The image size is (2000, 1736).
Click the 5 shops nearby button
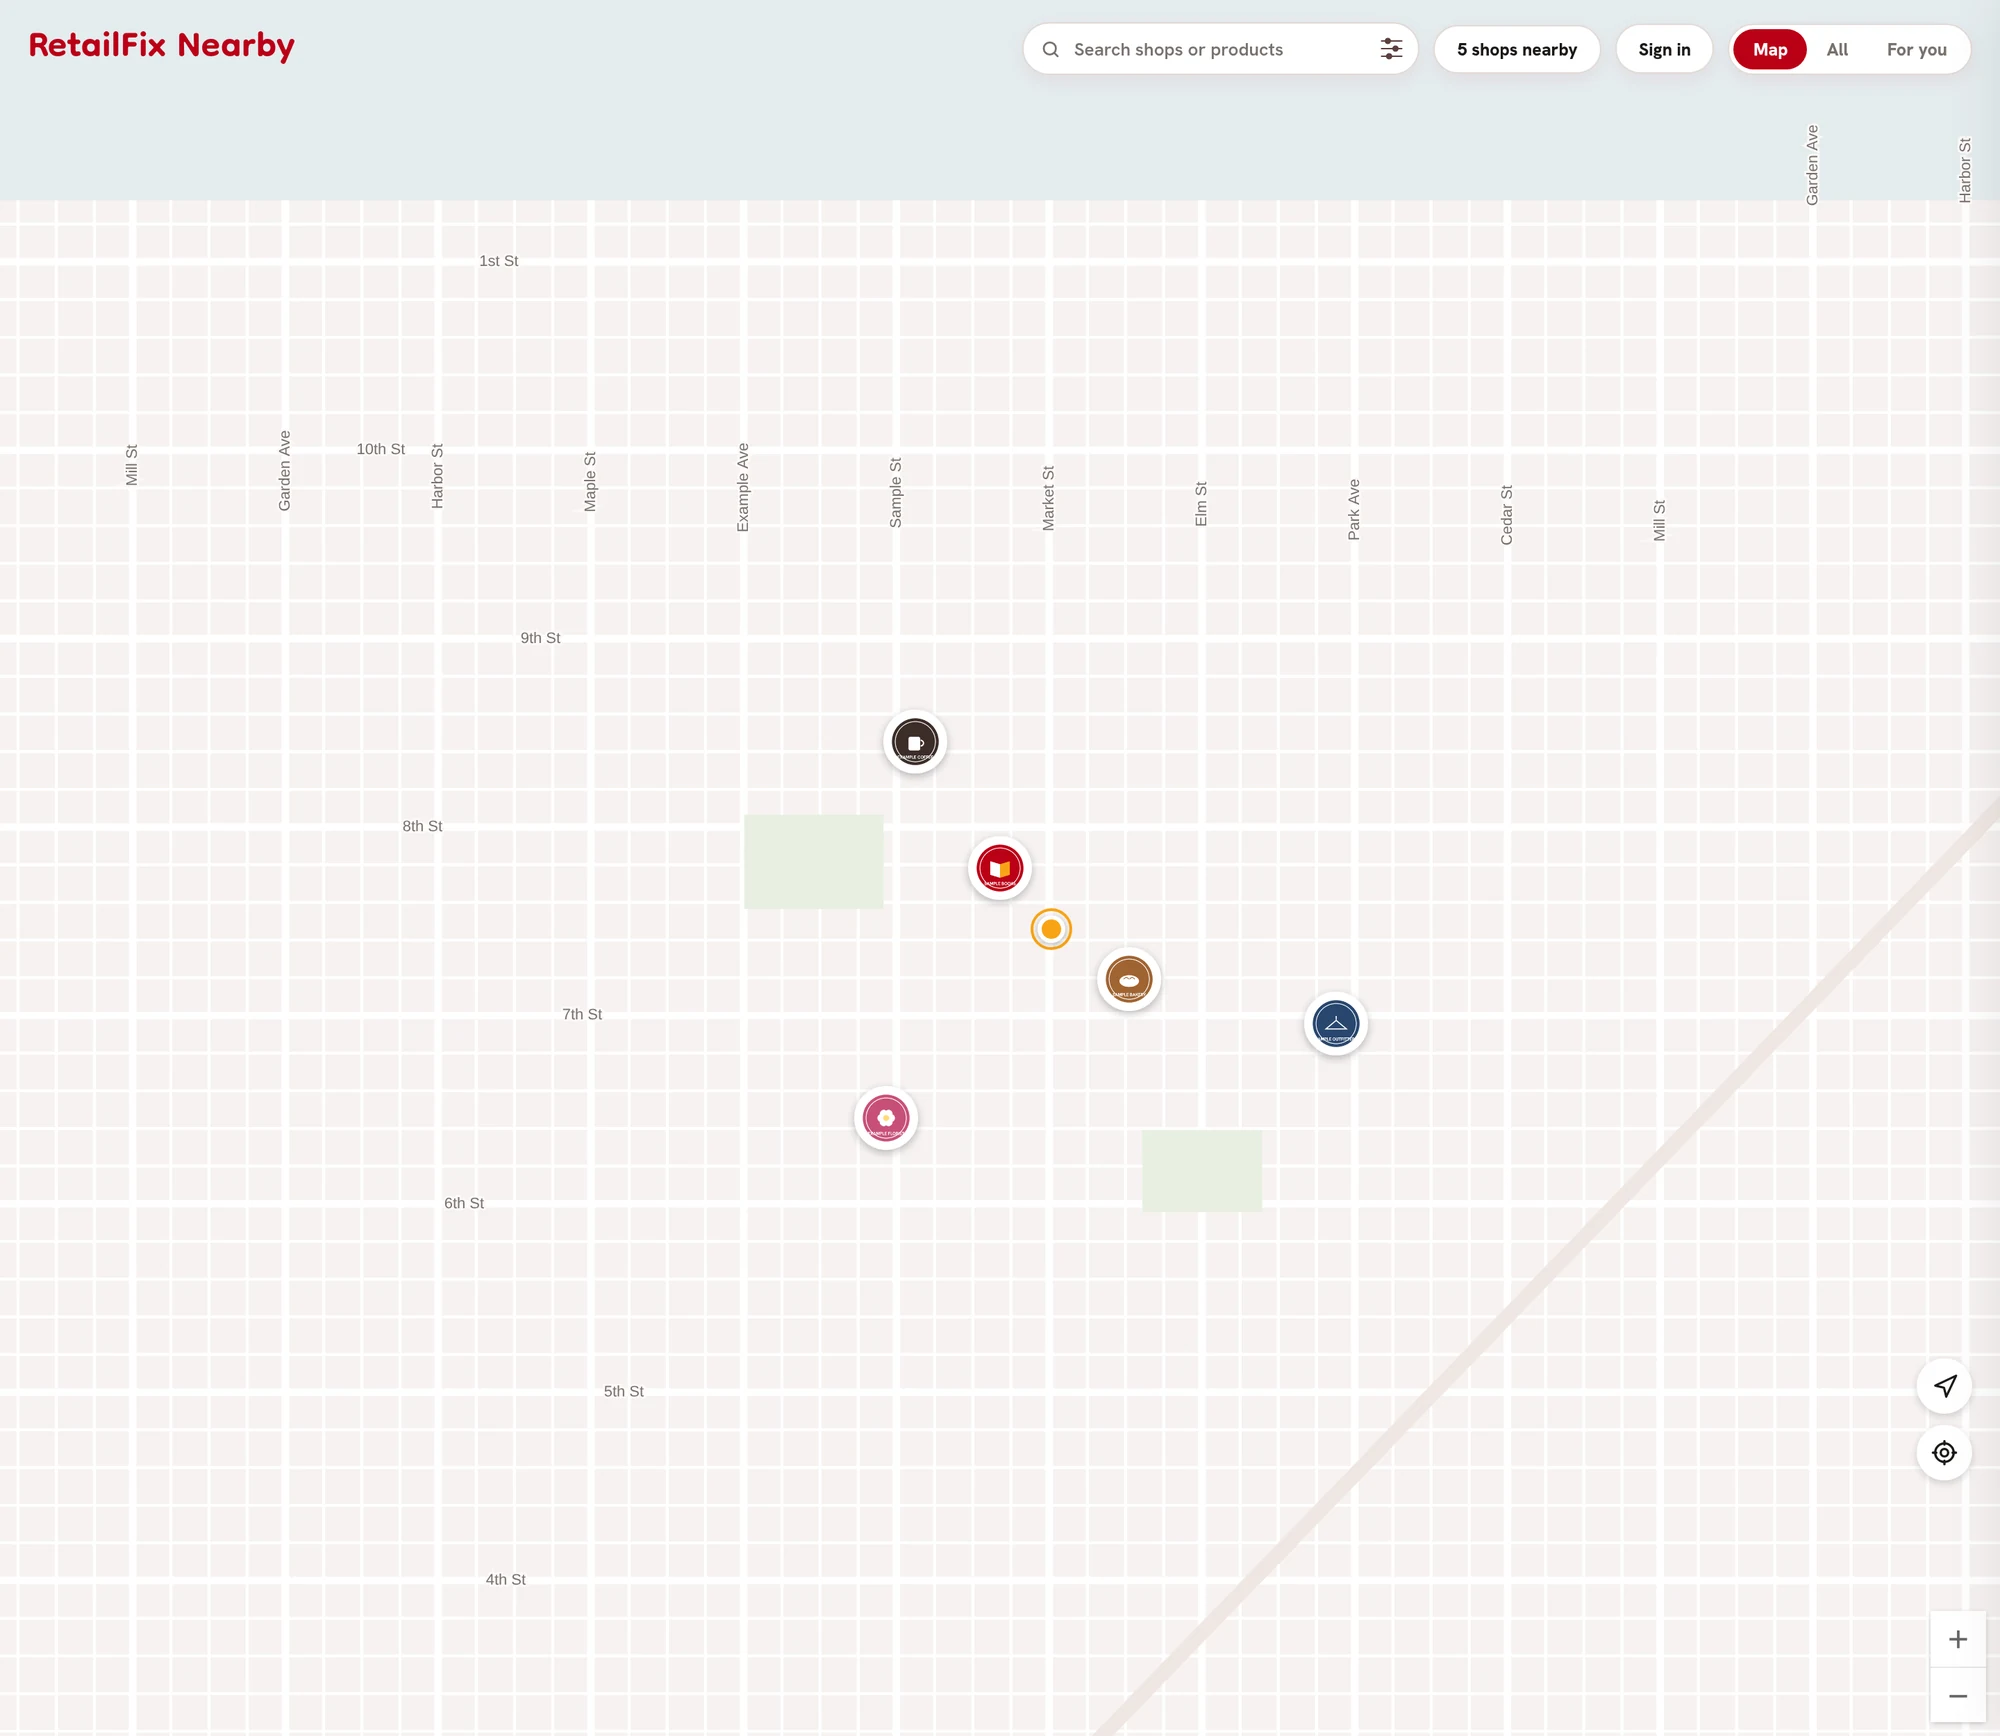click(x=1517, y=49)
